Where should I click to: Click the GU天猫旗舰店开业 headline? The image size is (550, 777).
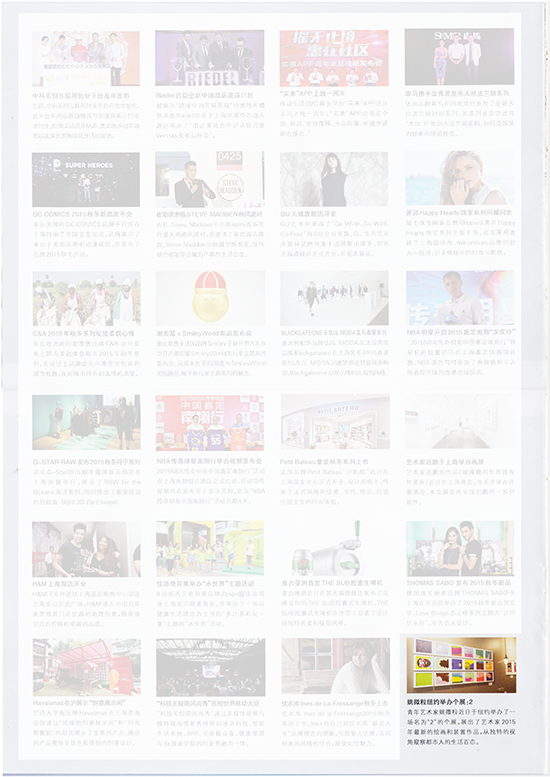(x=308, y=214)
